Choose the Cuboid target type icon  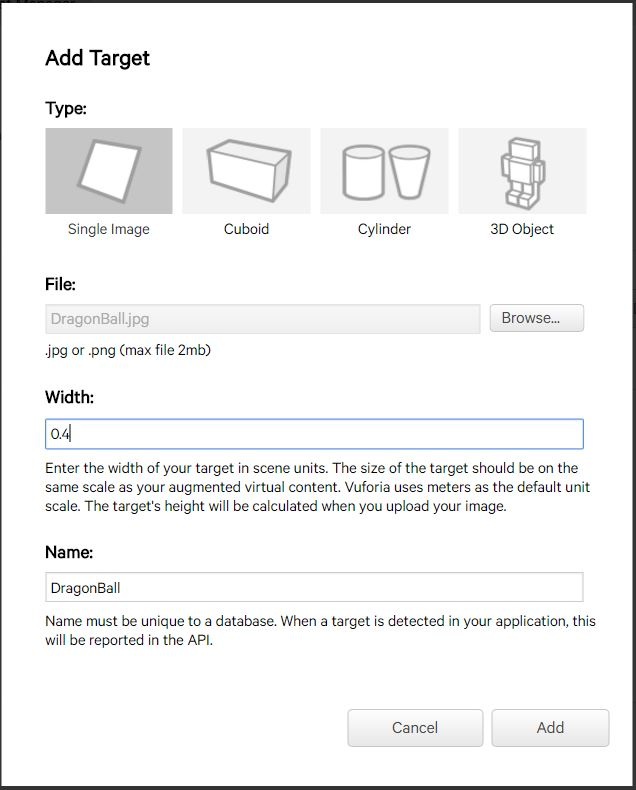[246, 171]
